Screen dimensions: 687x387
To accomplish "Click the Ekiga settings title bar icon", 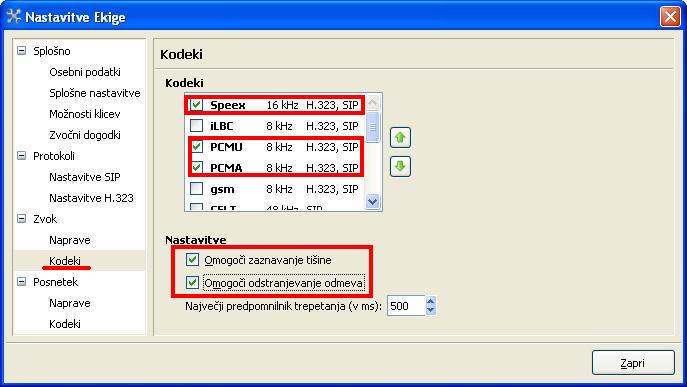I will click(14, 16).
